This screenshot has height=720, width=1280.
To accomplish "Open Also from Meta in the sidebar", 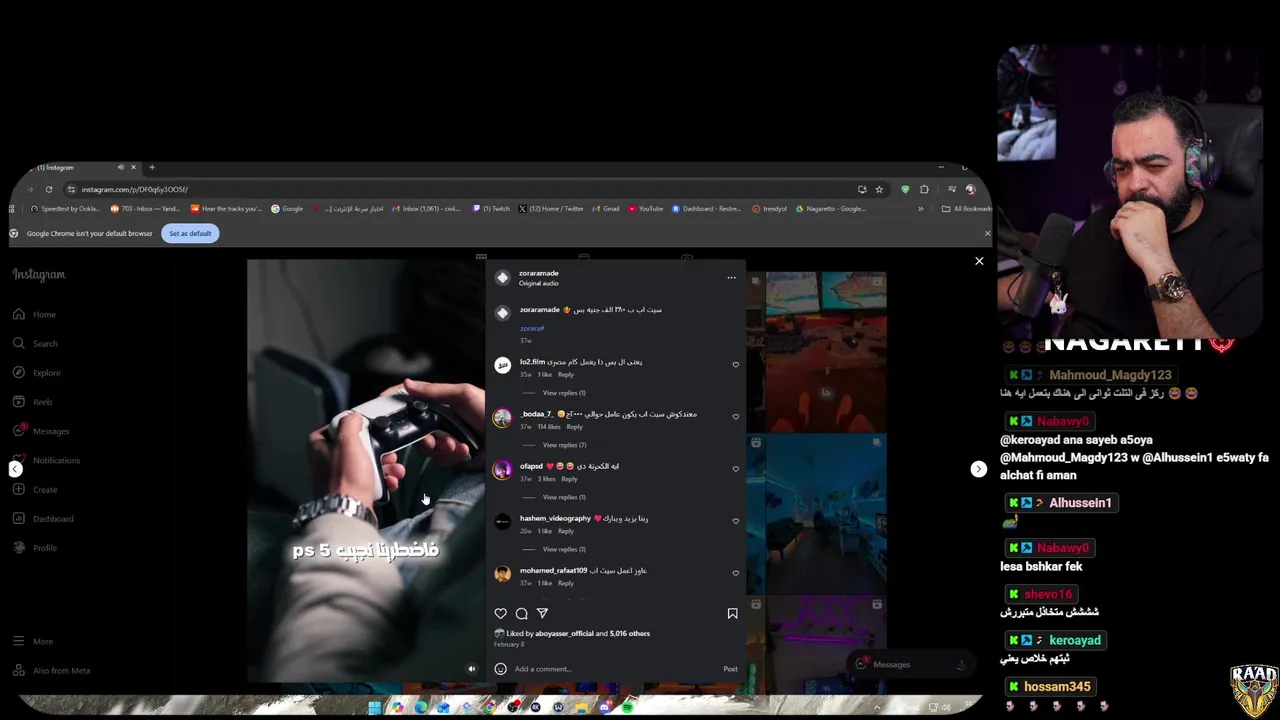I will 51,670.
